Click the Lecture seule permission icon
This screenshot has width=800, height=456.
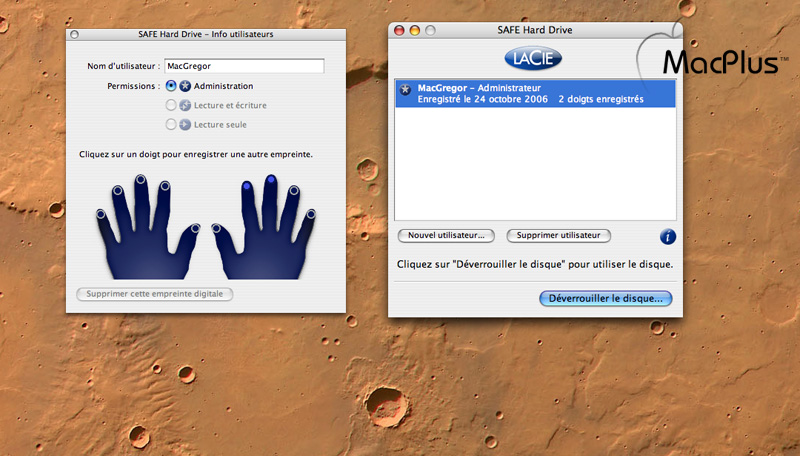click(x=185, y=124)
